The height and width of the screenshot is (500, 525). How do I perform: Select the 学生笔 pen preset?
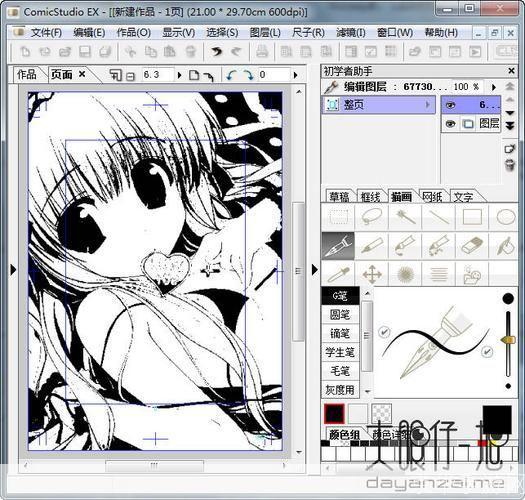(x=340, y=352)
